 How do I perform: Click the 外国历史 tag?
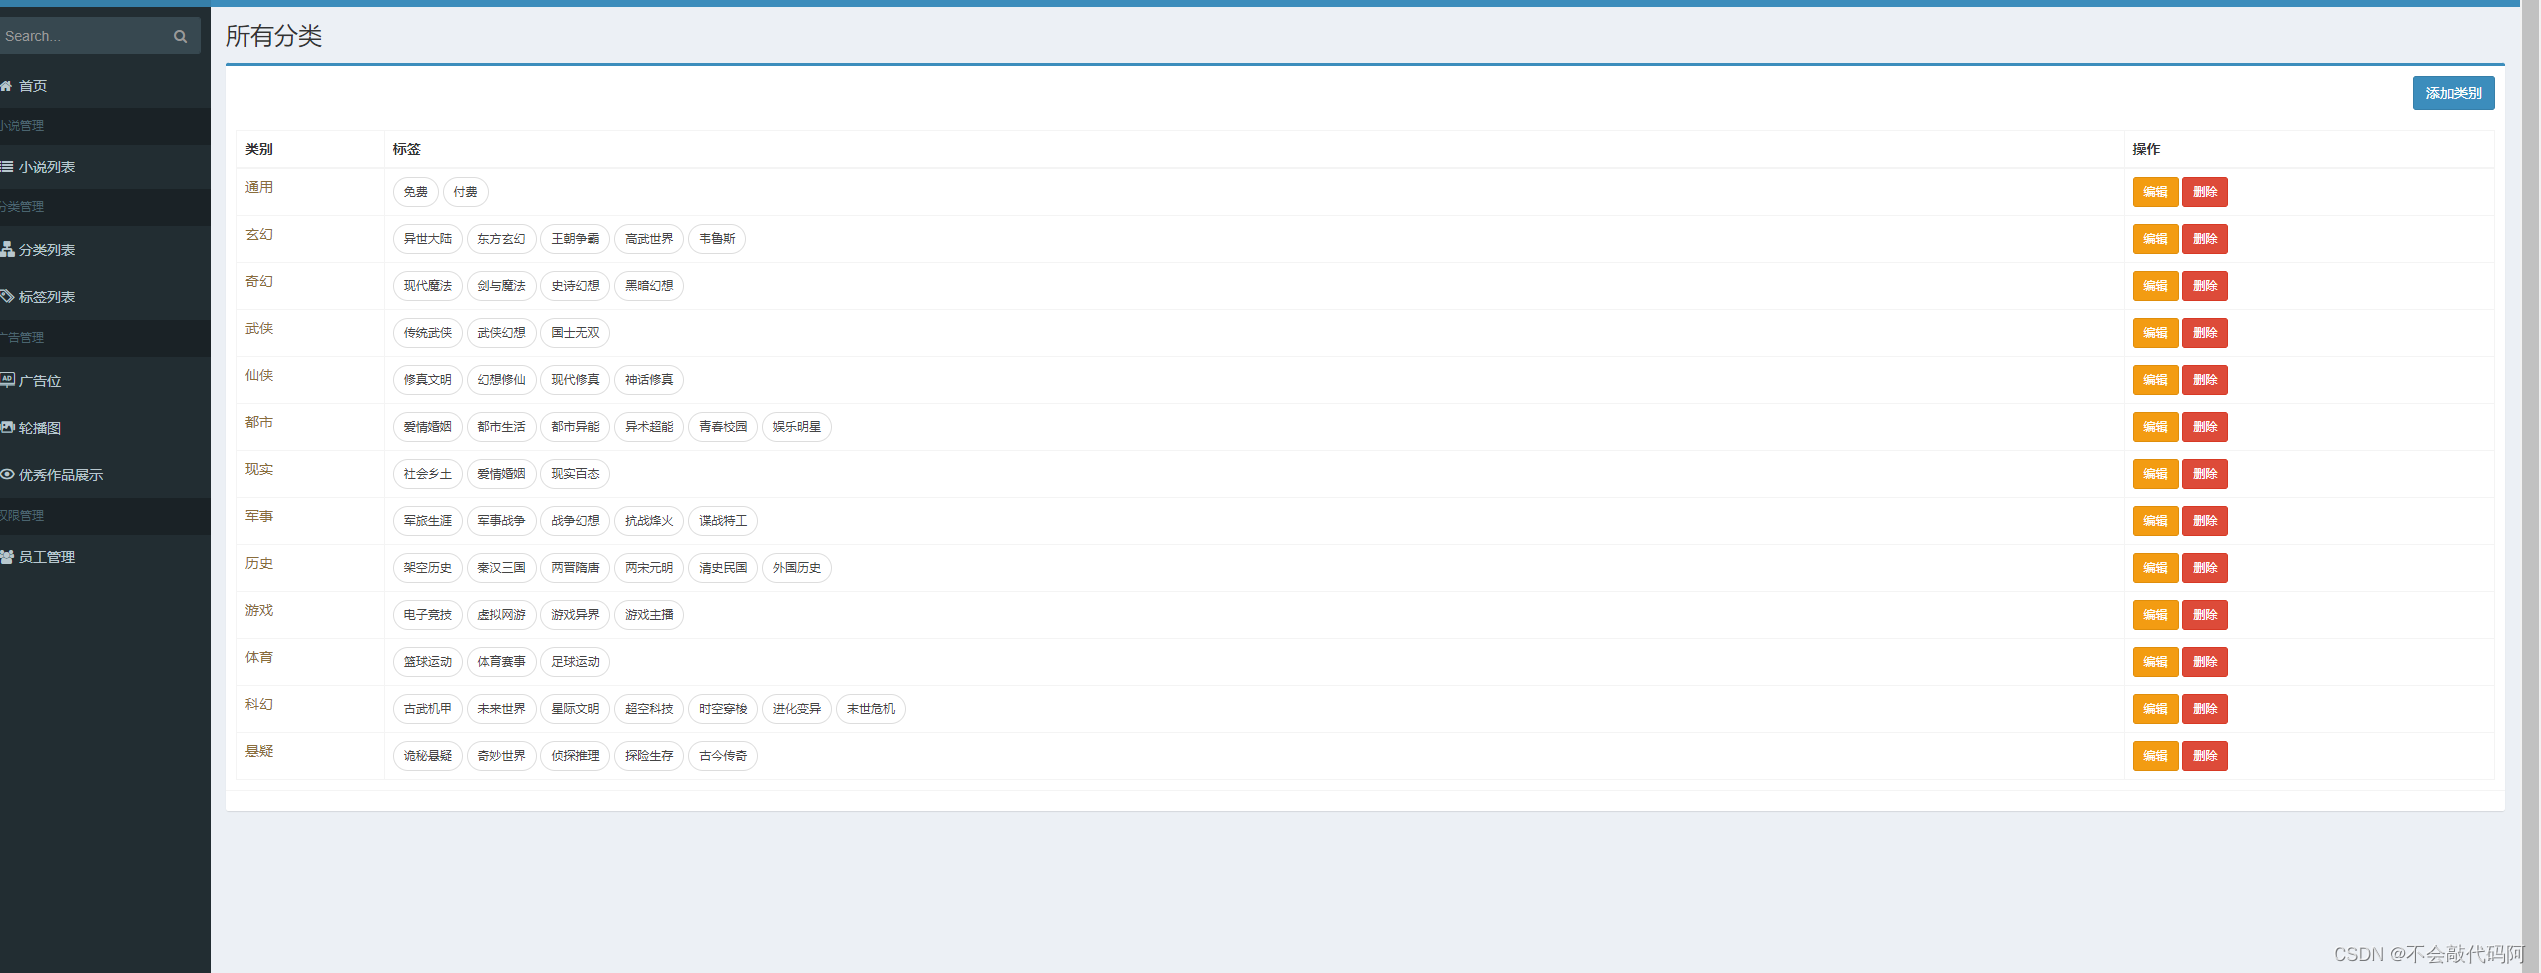(x=797, y=568)
